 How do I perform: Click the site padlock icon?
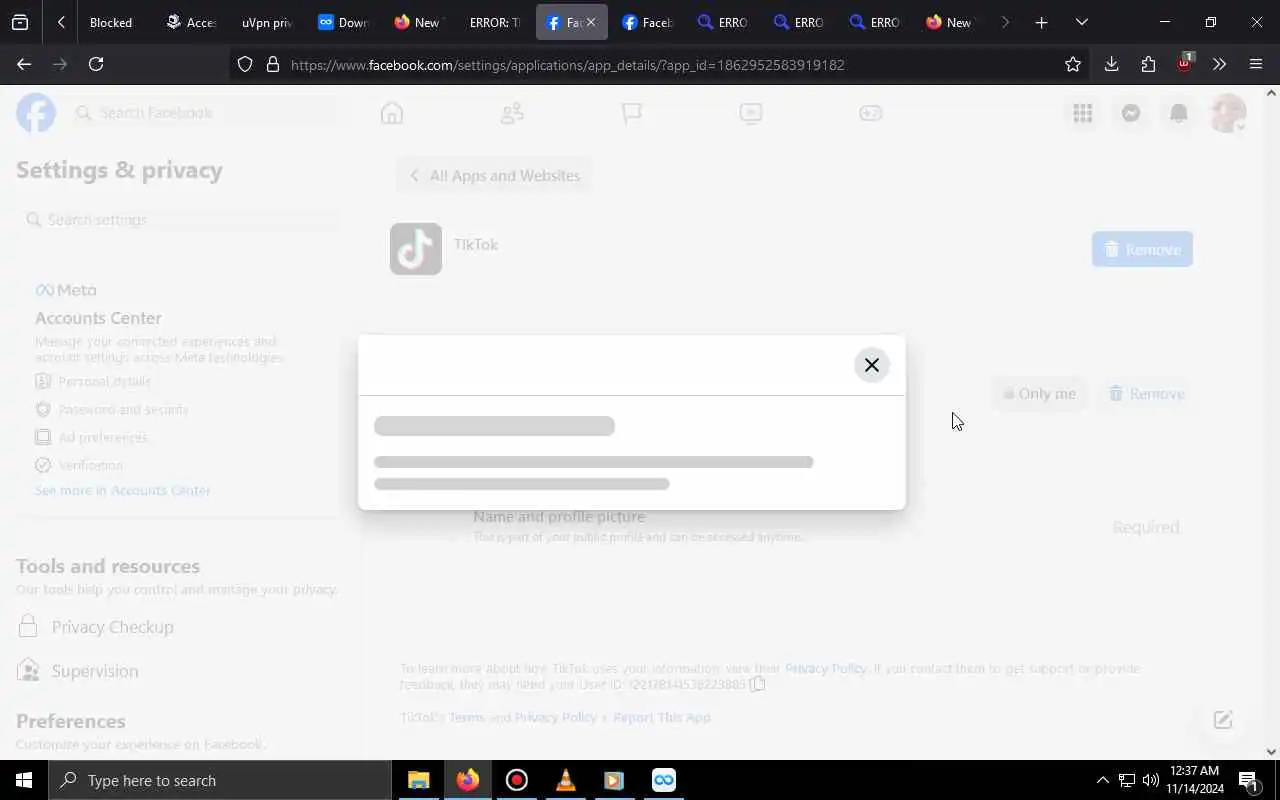(272, 64)
